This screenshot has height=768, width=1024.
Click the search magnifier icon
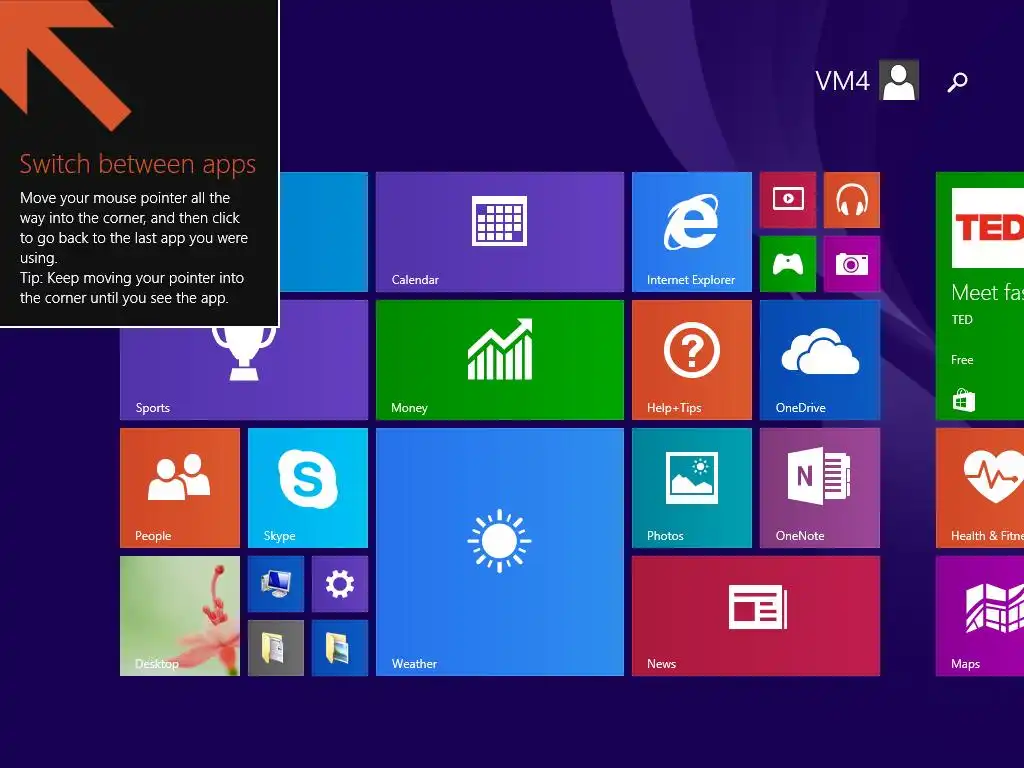(957, 82)
